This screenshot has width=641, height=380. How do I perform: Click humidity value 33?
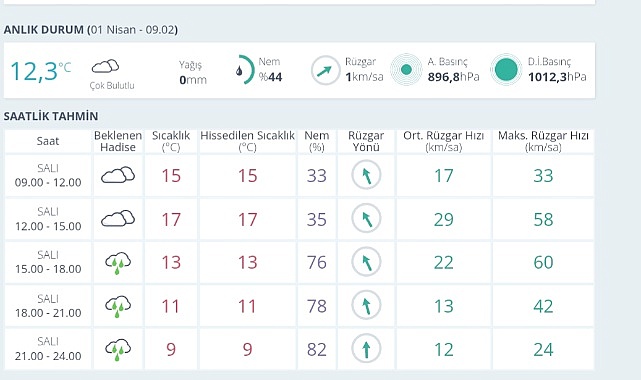[317, 176]
